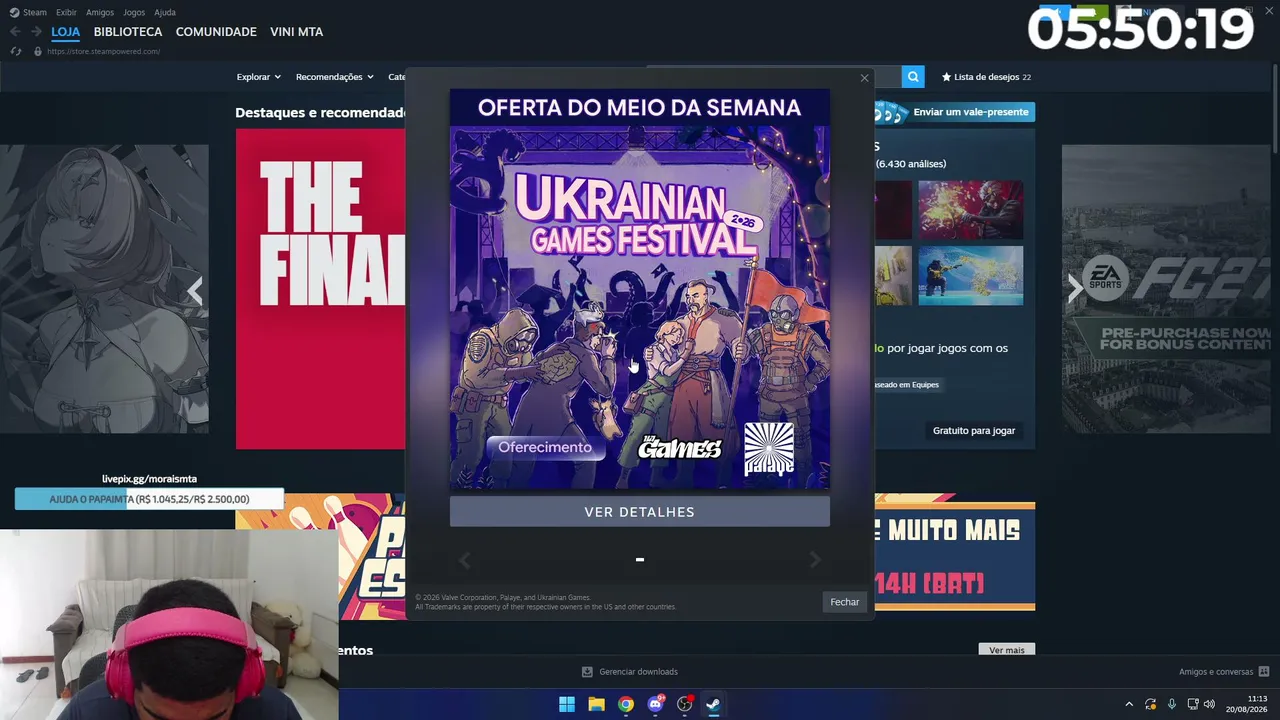Screen dimensions: 1280x720
Task: Open the Amigos menu
Action: coord(100,12)
